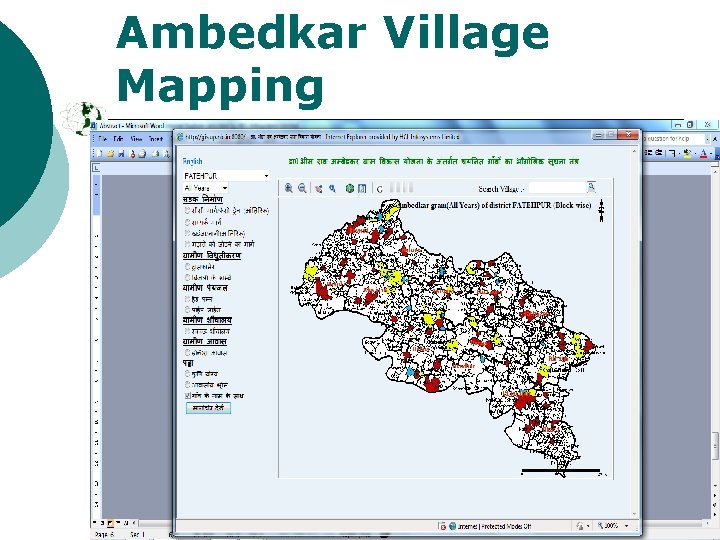Screen dimensions: 720x540
Task: Open the FATEHPUR district dropdown
Action: (x=226, y=176)
